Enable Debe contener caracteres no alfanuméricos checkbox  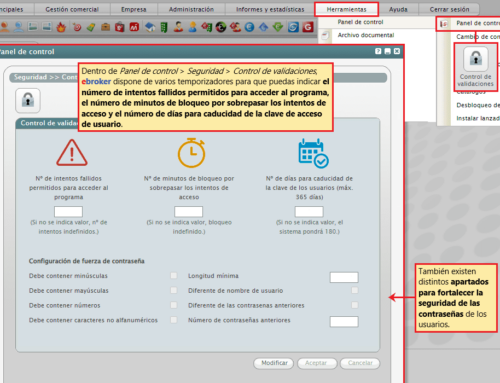[x=174, y=320]
